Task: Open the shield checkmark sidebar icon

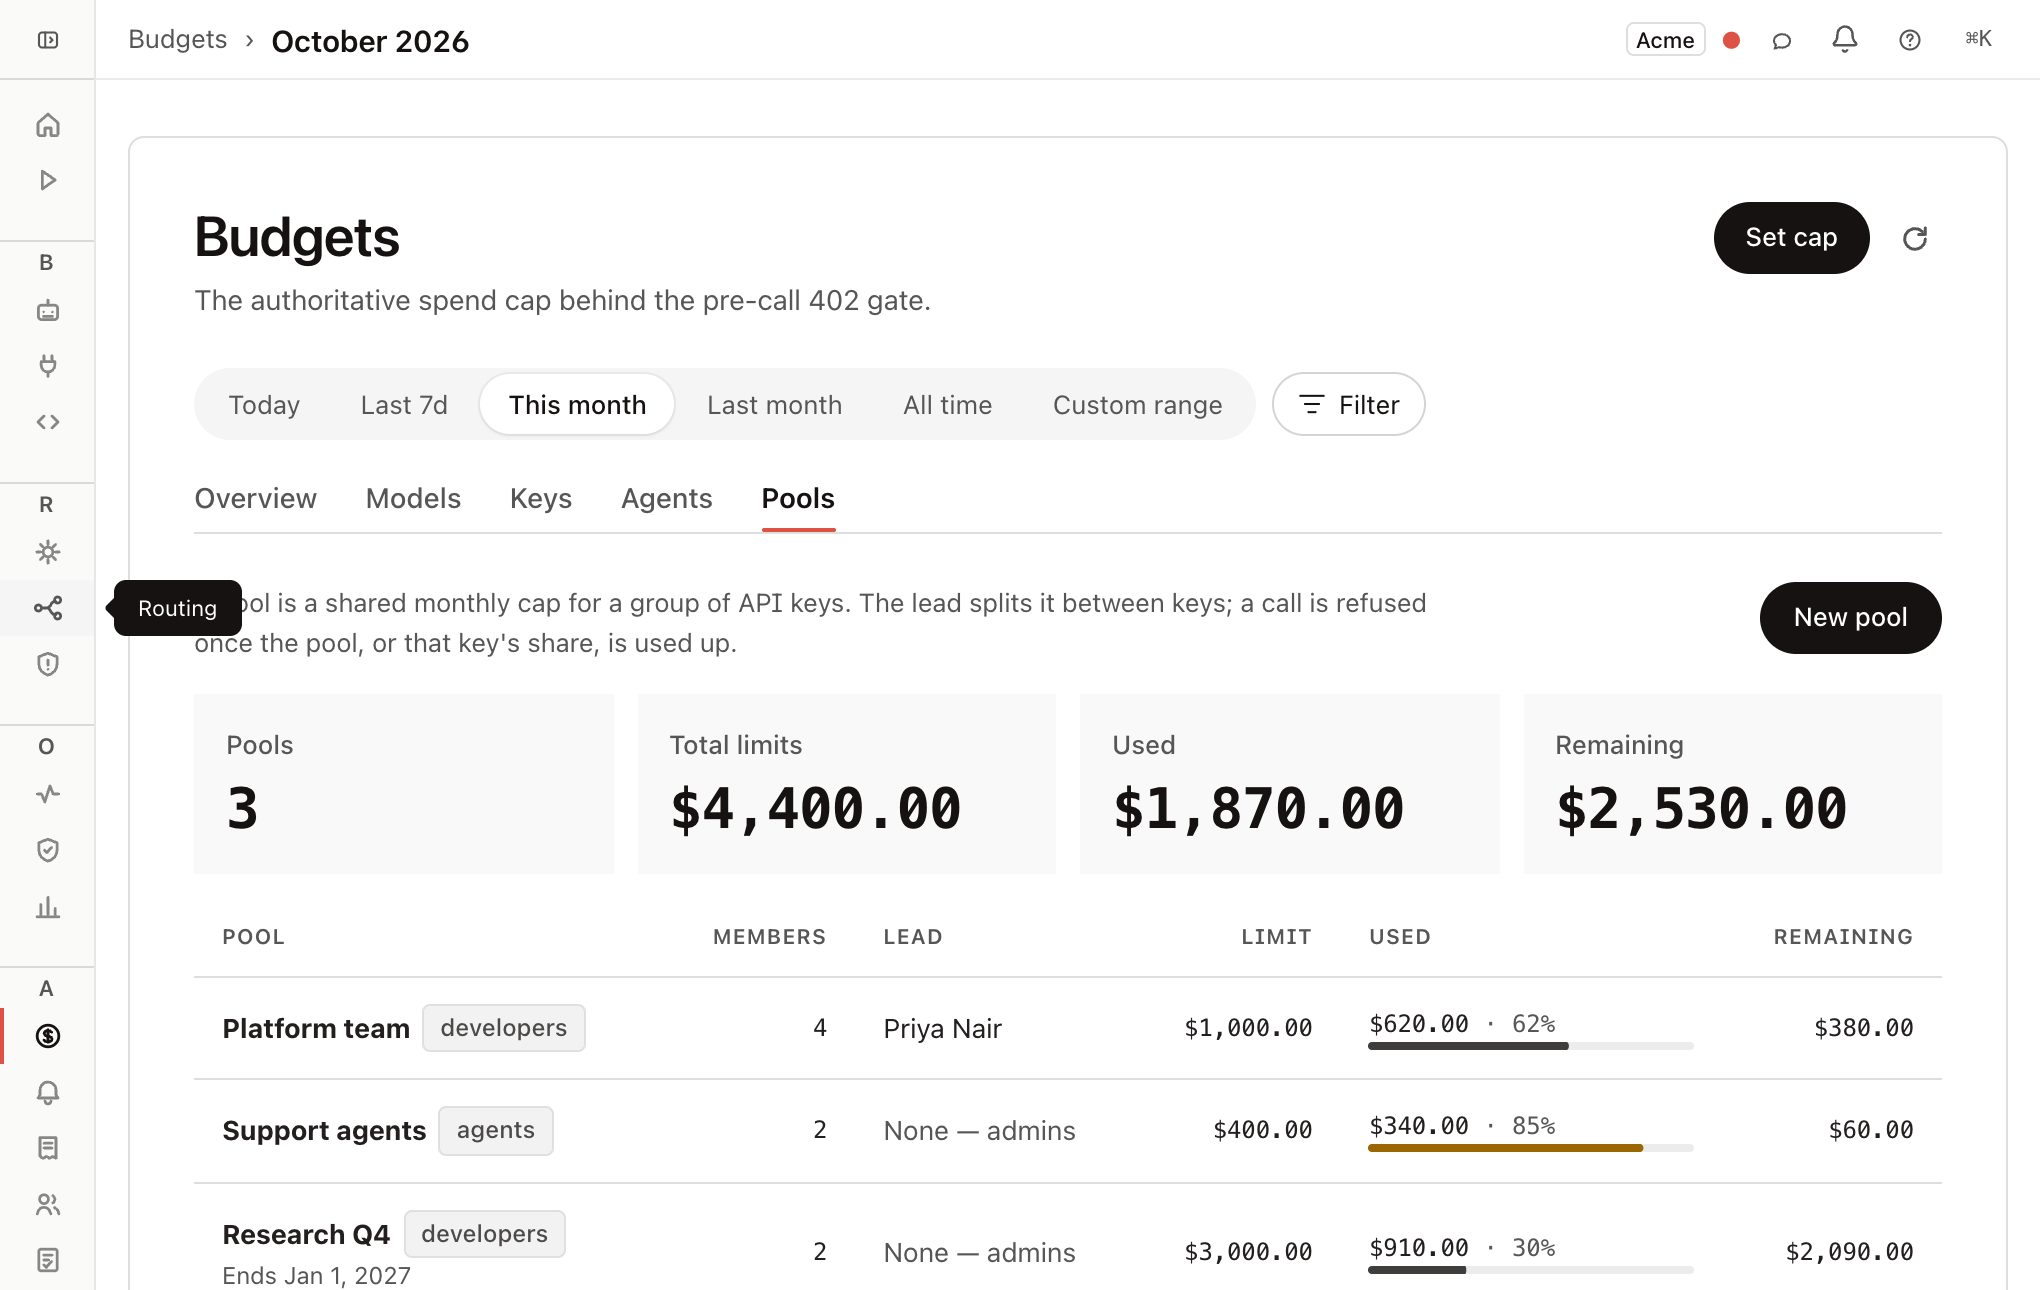Action: pos(47,850)
